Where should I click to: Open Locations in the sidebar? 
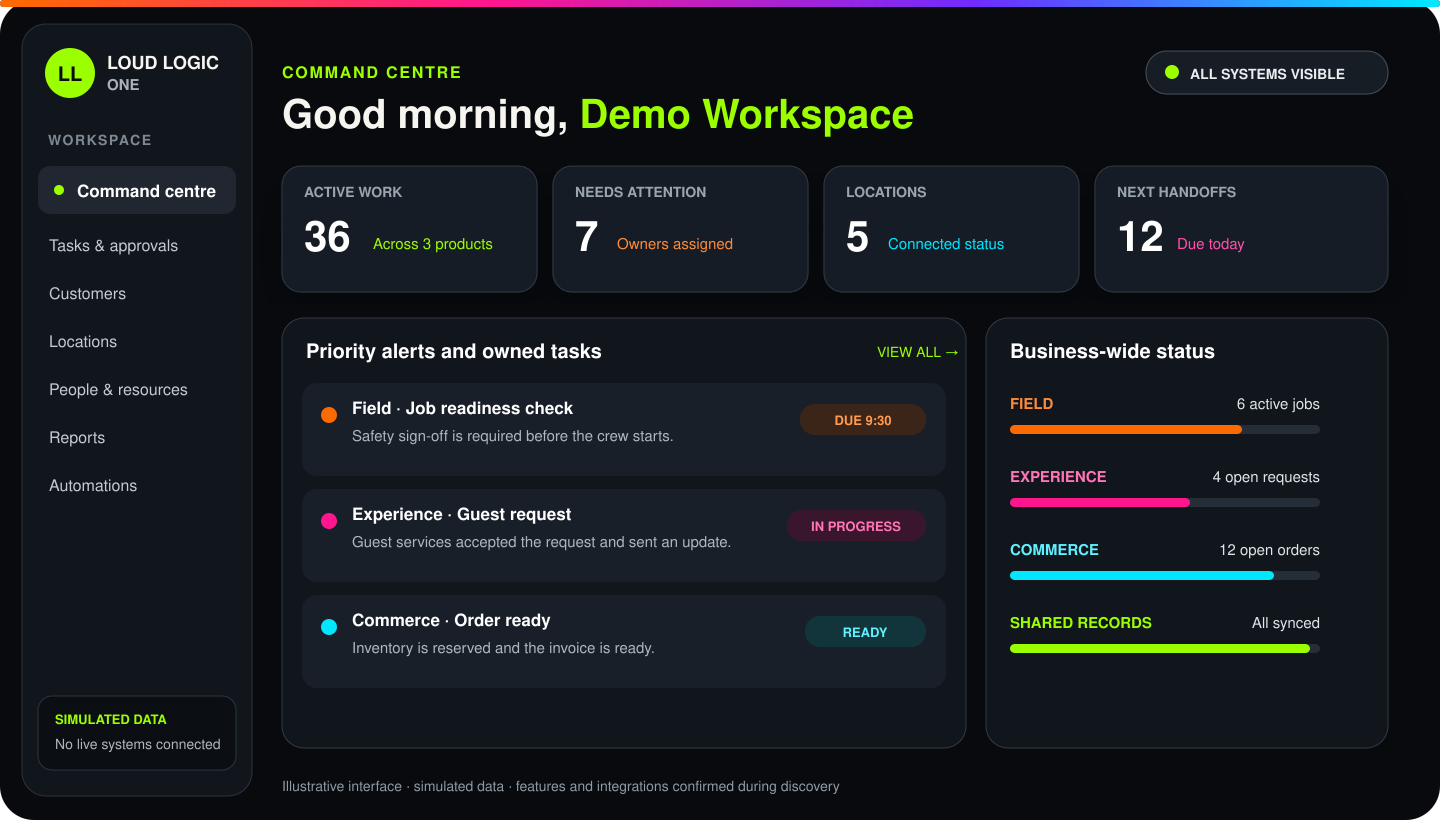tap(83, 342)
